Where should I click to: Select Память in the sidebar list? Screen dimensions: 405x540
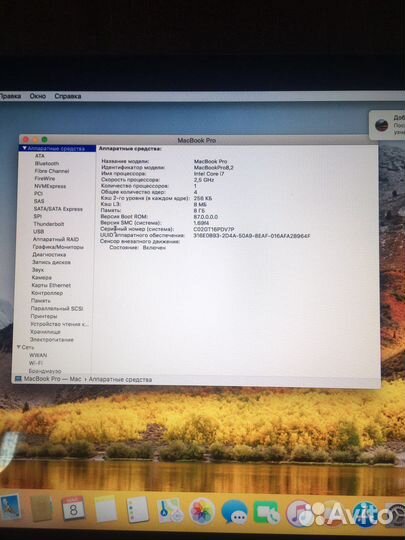41,301
